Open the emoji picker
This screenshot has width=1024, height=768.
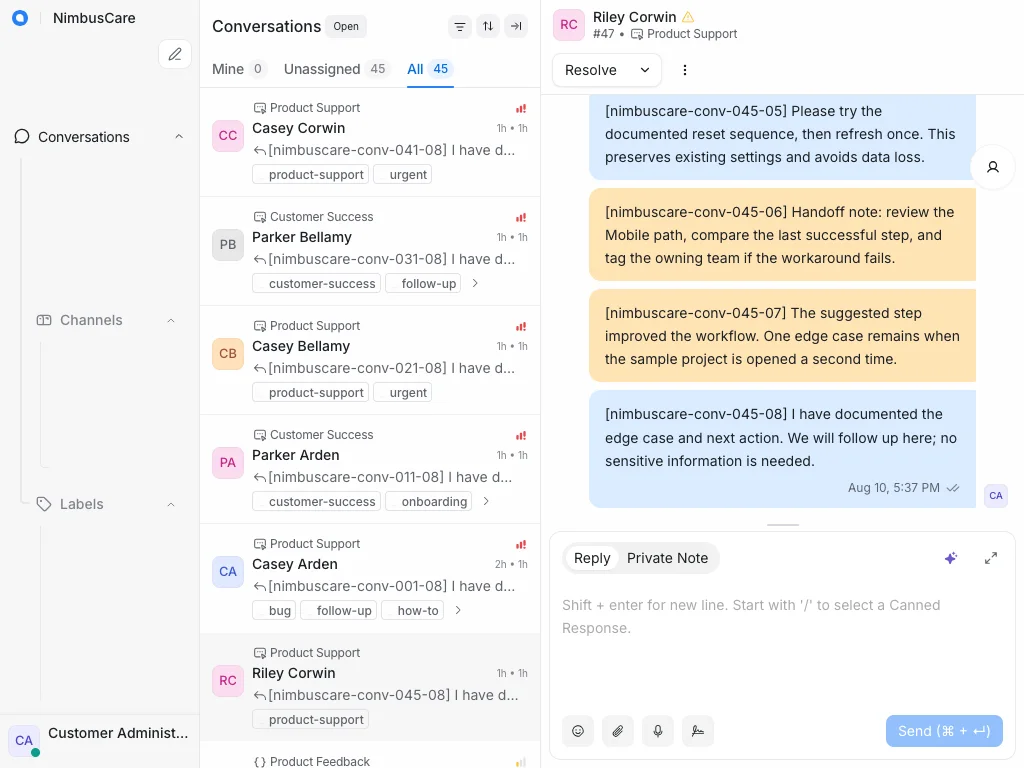coord(578,731)
